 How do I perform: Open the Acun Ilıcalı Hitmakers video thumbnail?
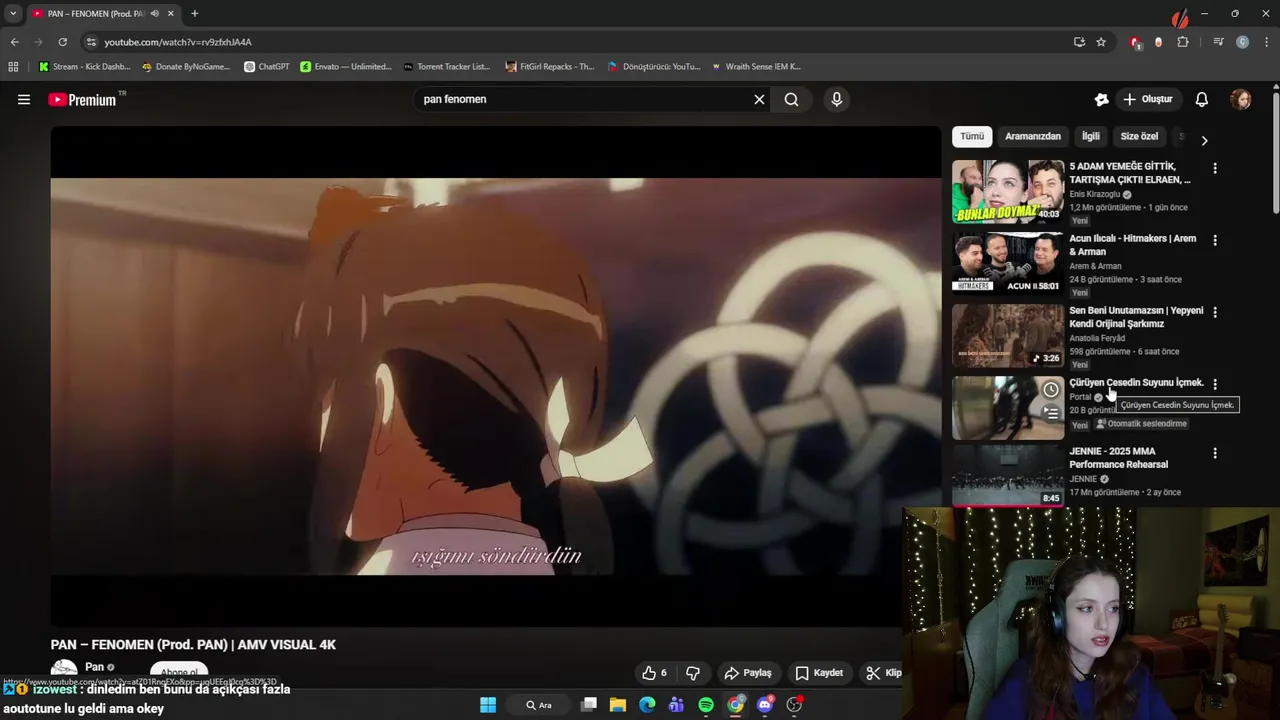(1008, 263)
